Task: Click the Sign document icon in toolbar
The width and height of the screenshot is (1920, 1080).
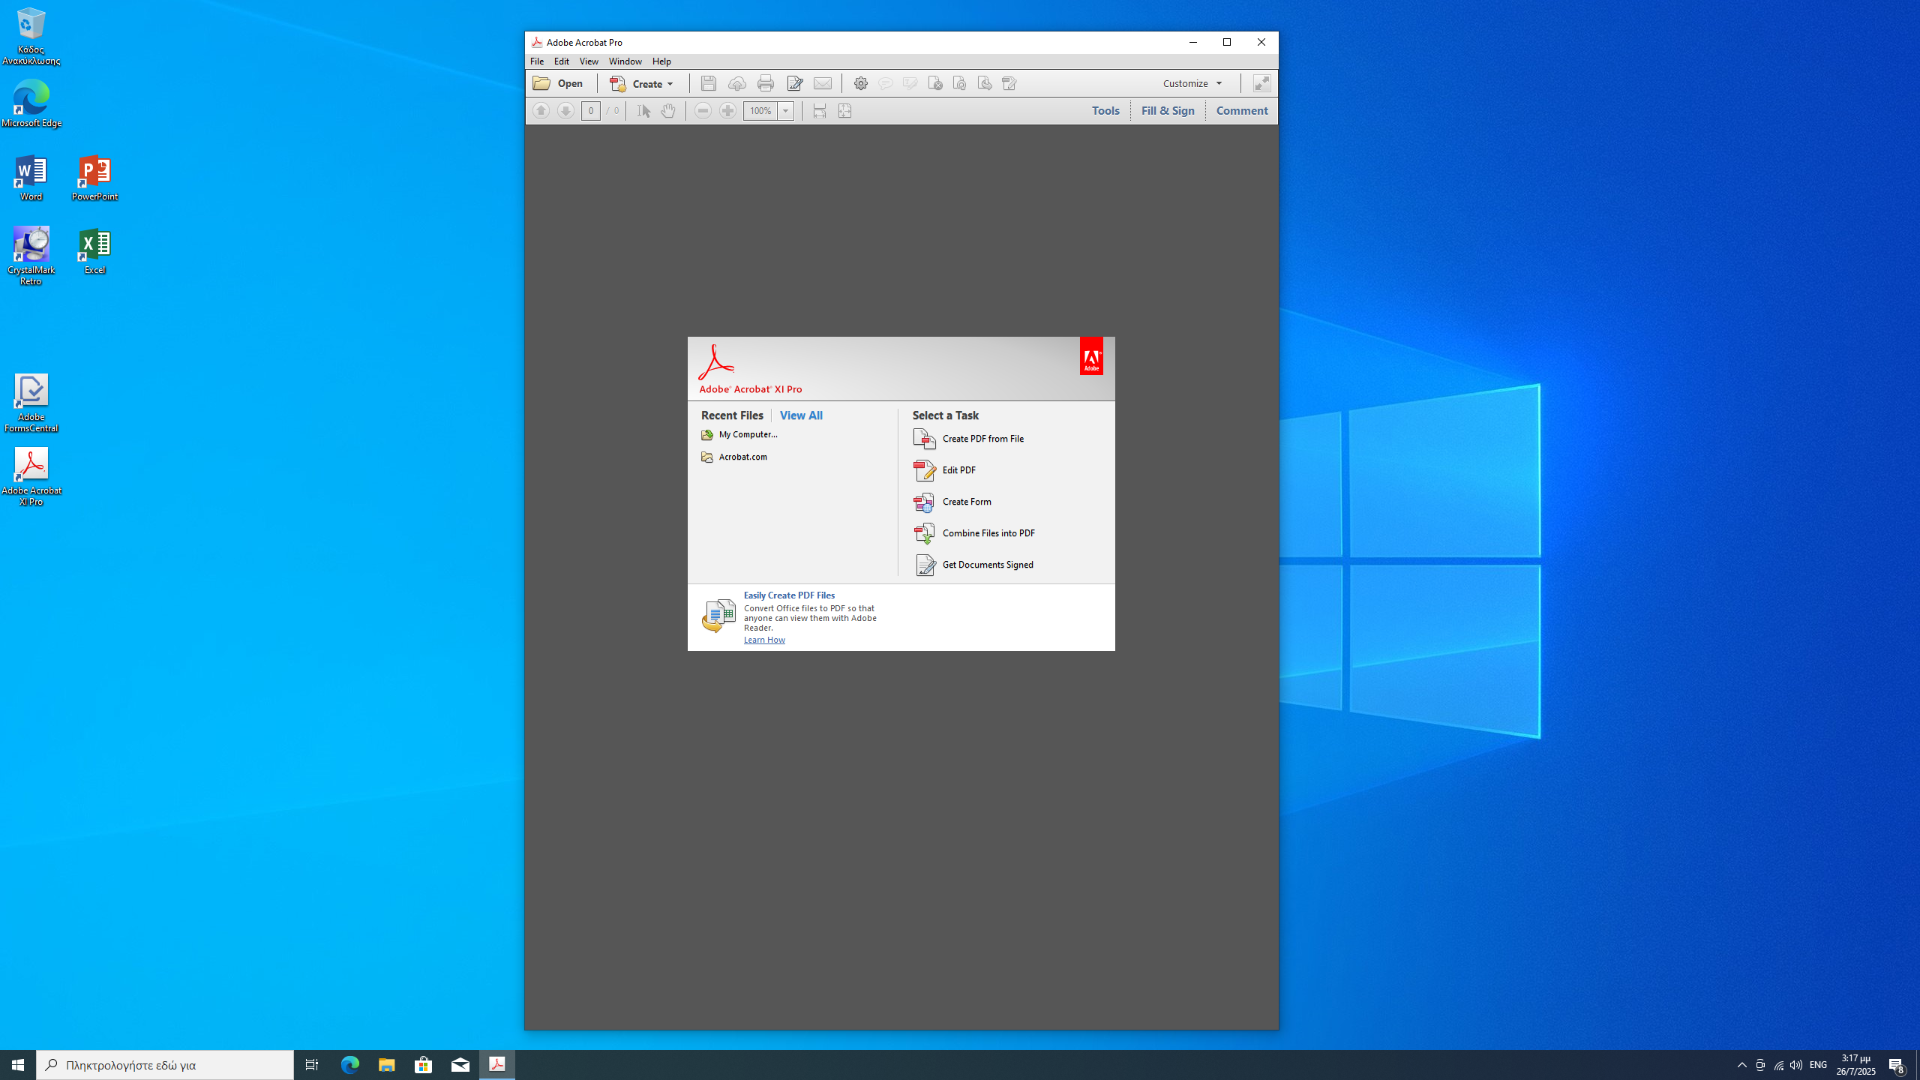Action: coord(1010,84)
